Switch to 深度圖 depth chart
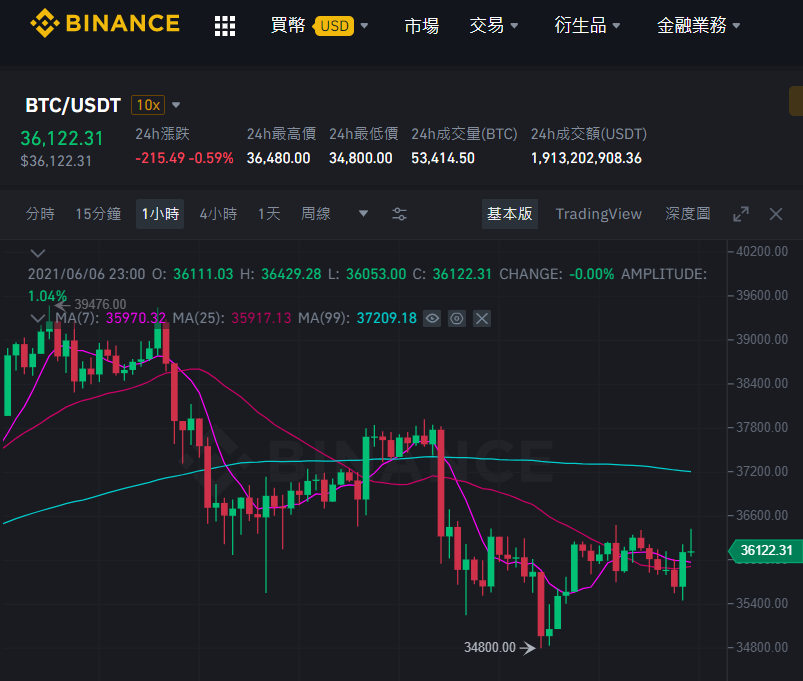This screenshot has height=681, width=803. [688, 214]
